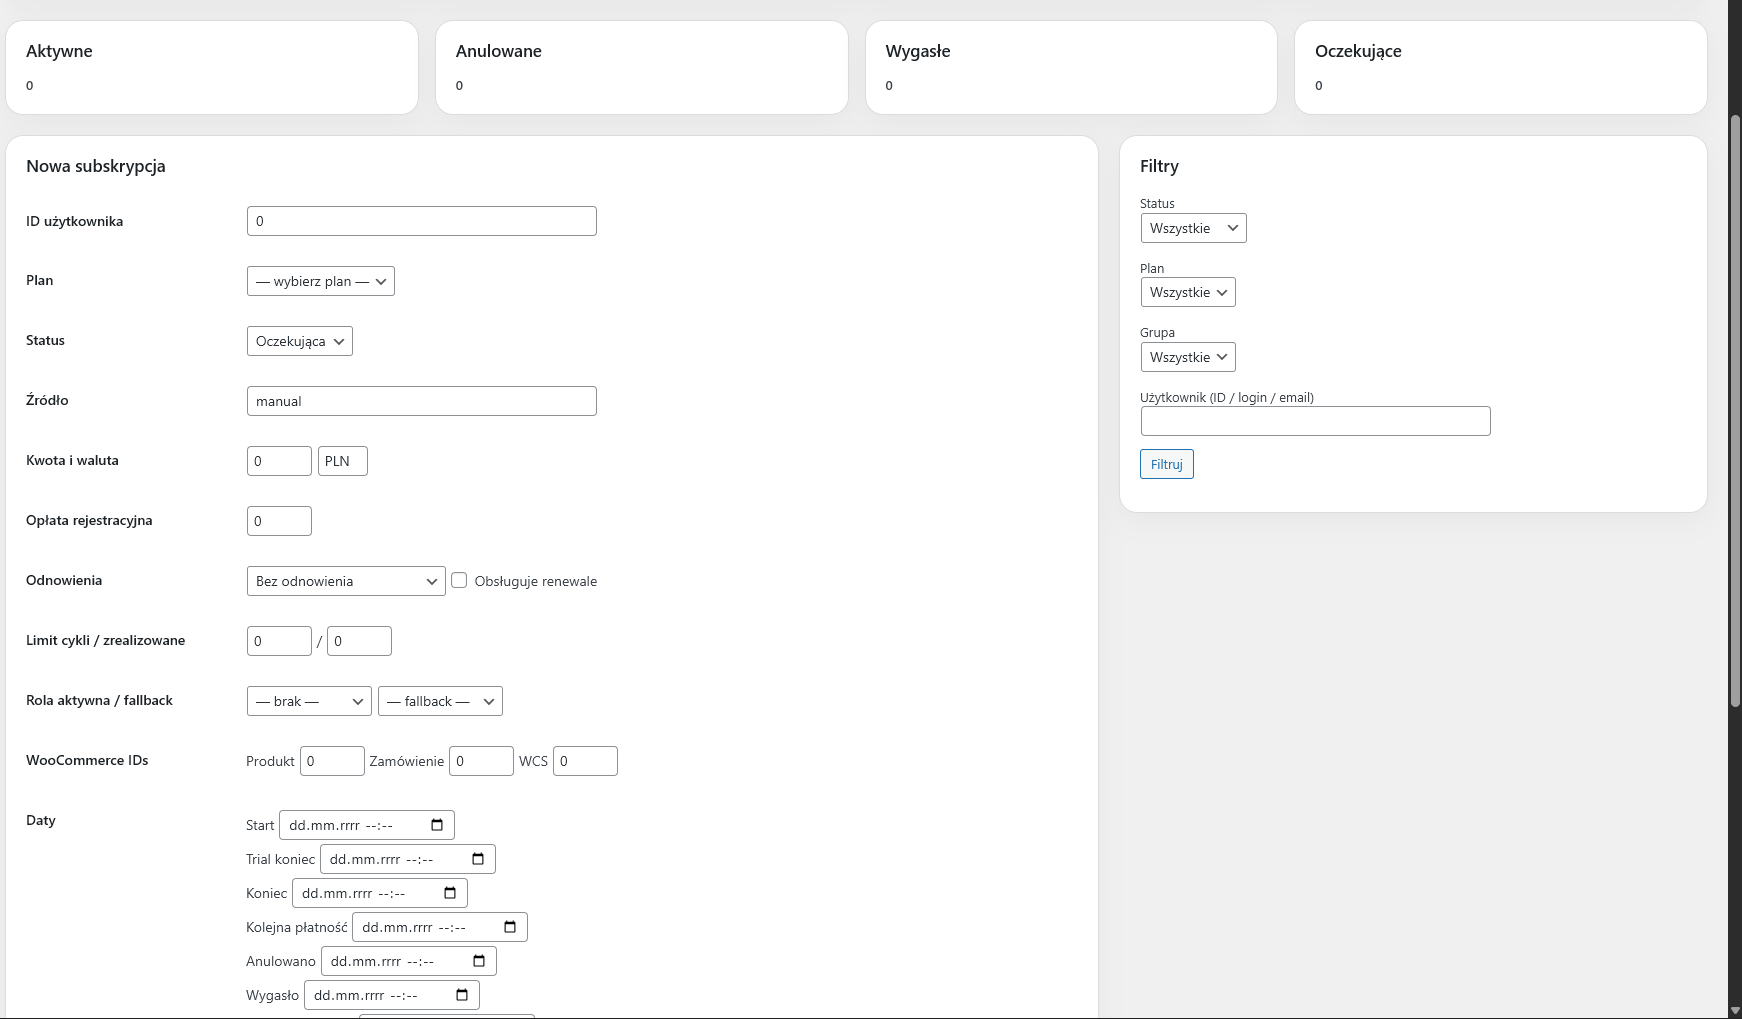Open the Rola aktywna brak dropdown
This screenshot has width=1742, height=1019.
(308, 701)
